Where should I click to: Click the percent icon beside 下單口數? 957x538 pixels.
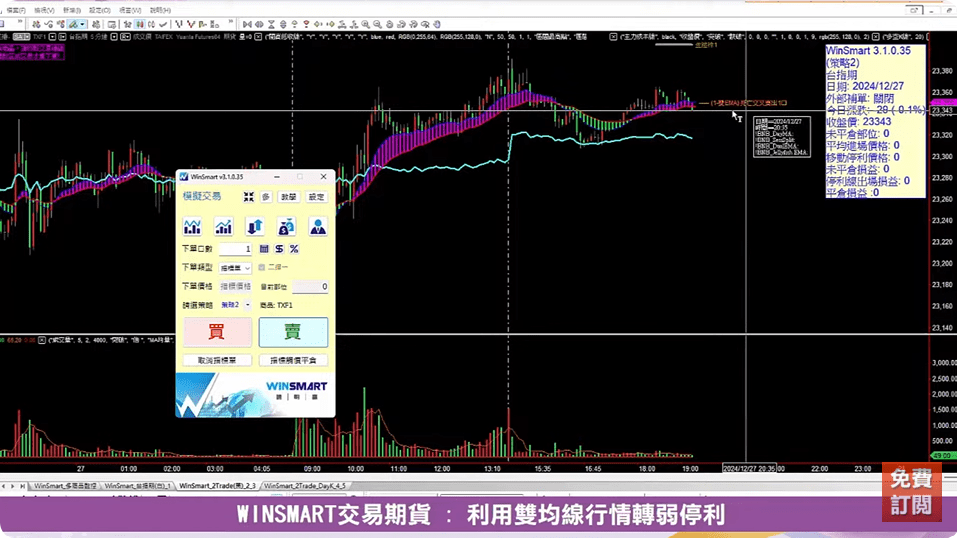coord(294,249)
